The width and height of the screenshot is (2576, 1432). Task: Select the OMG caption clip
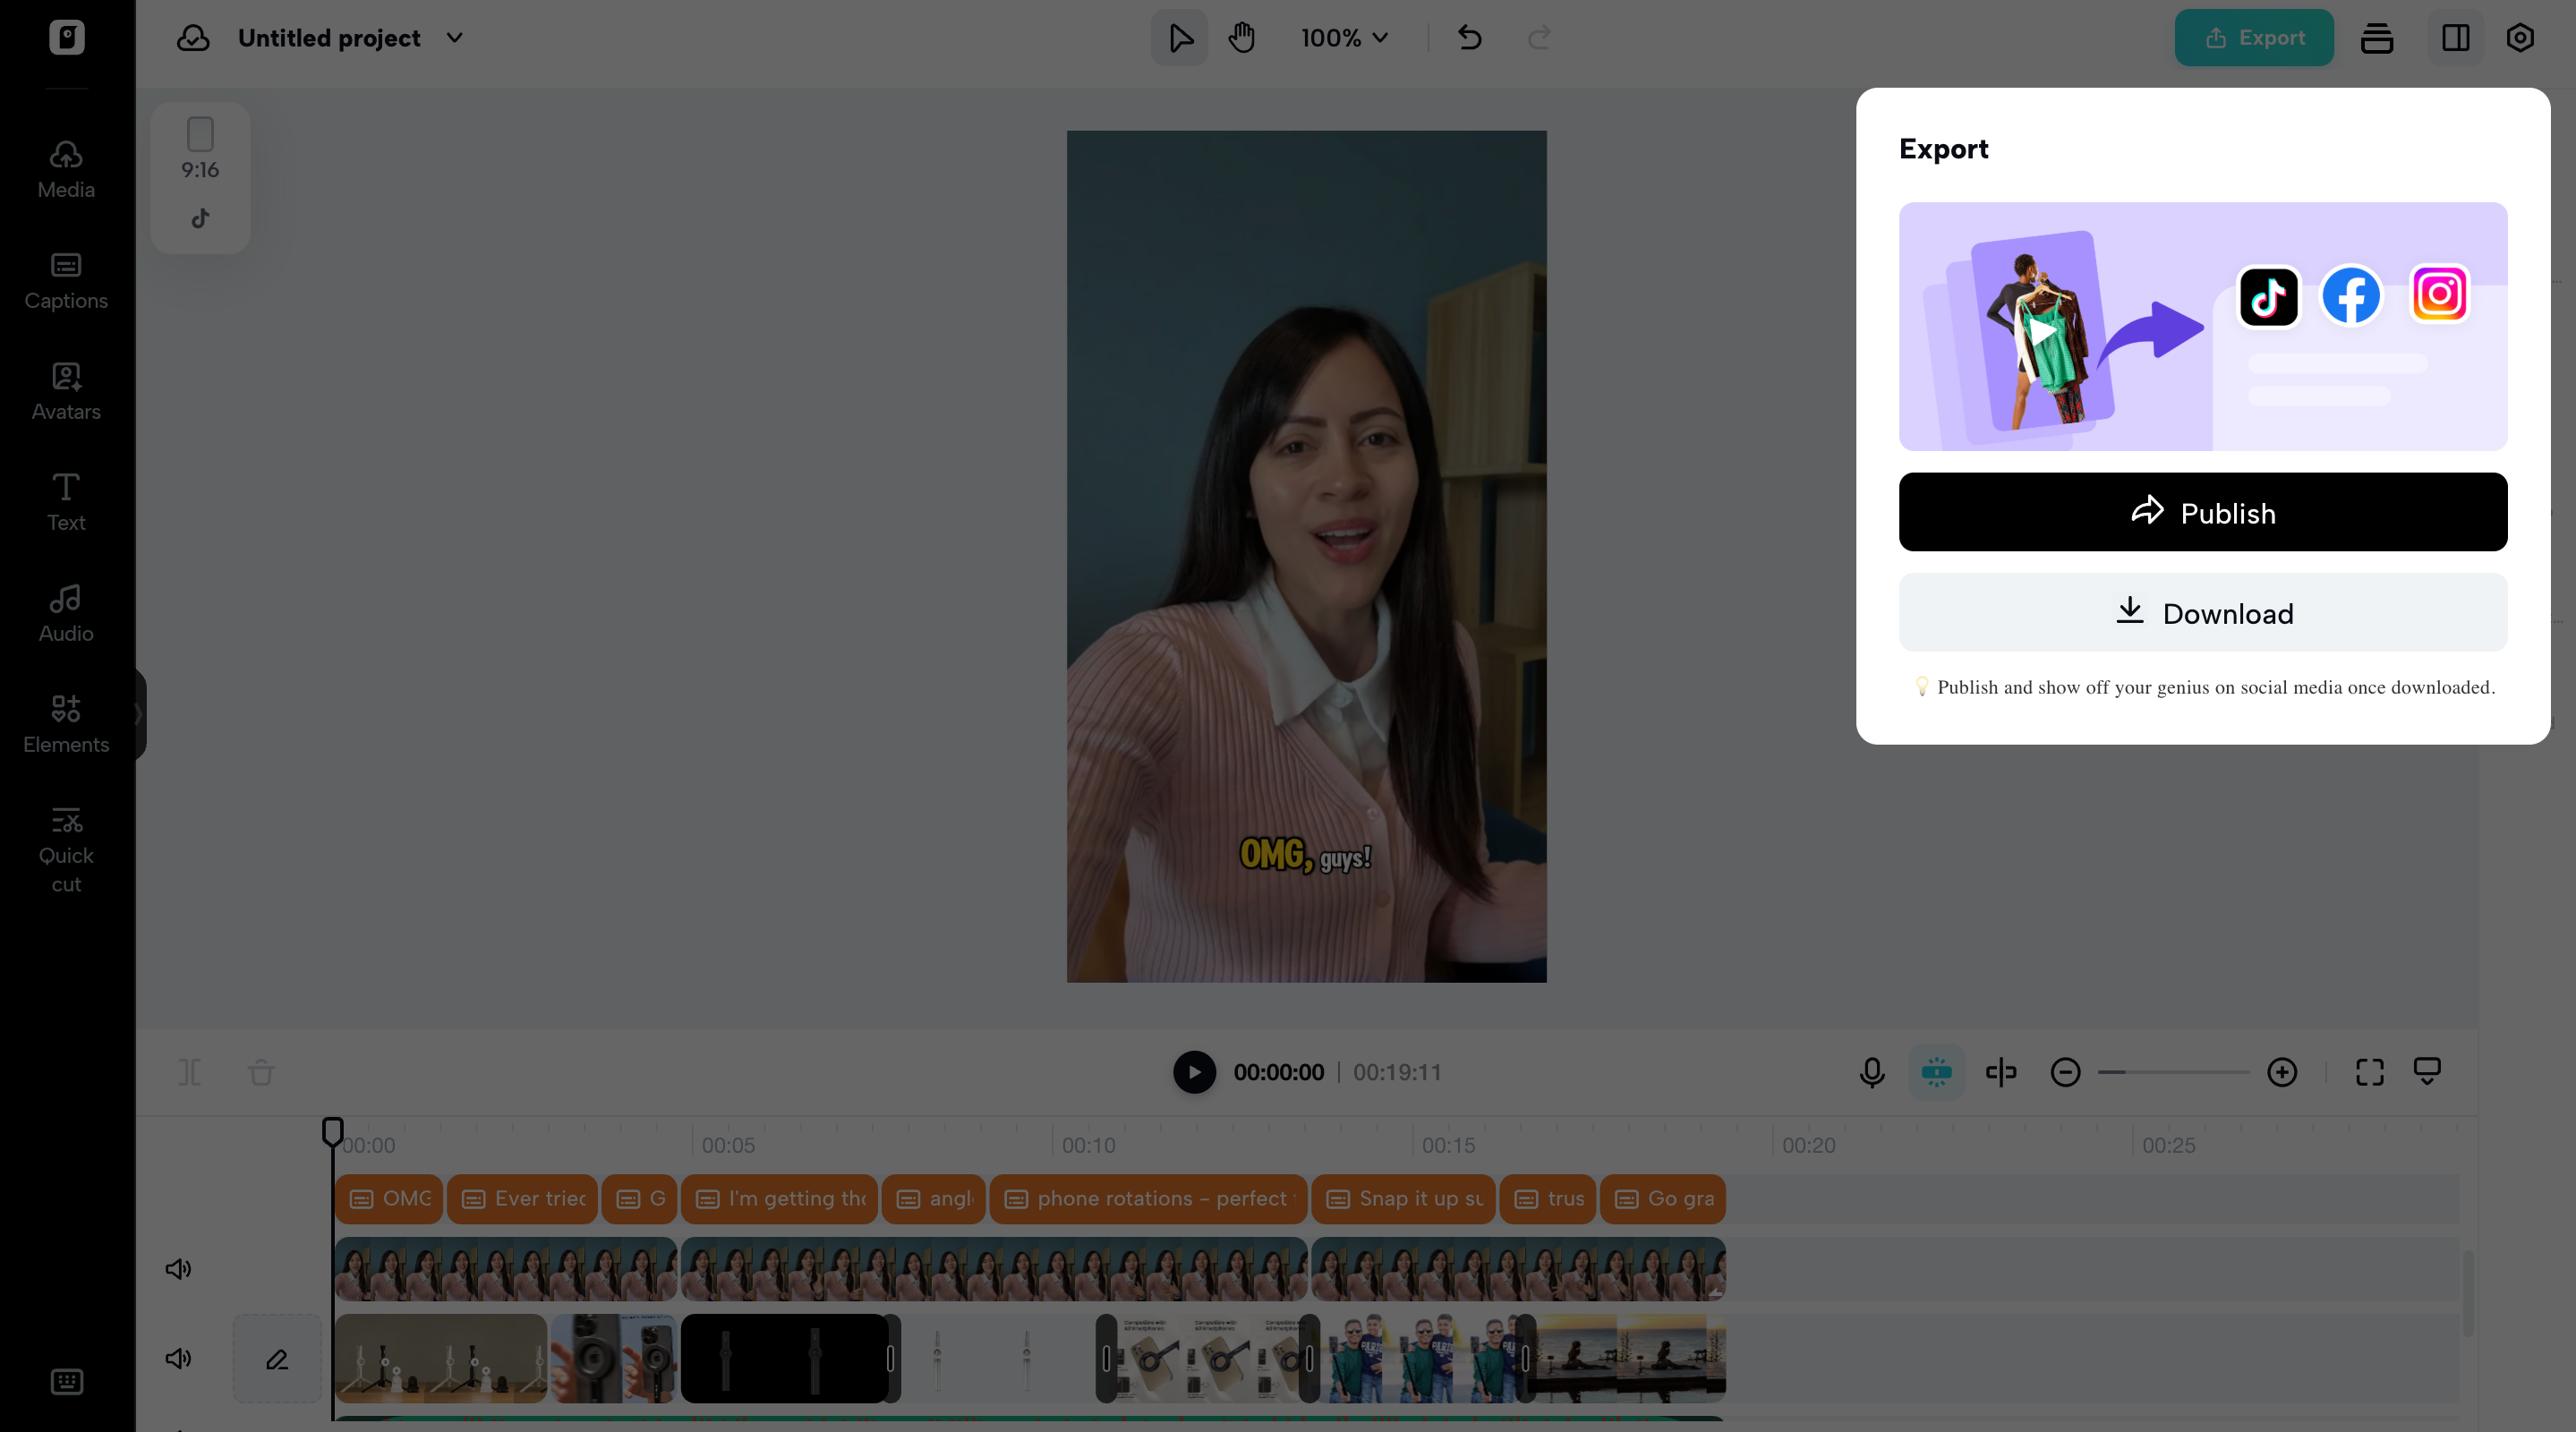(389, 1199)
